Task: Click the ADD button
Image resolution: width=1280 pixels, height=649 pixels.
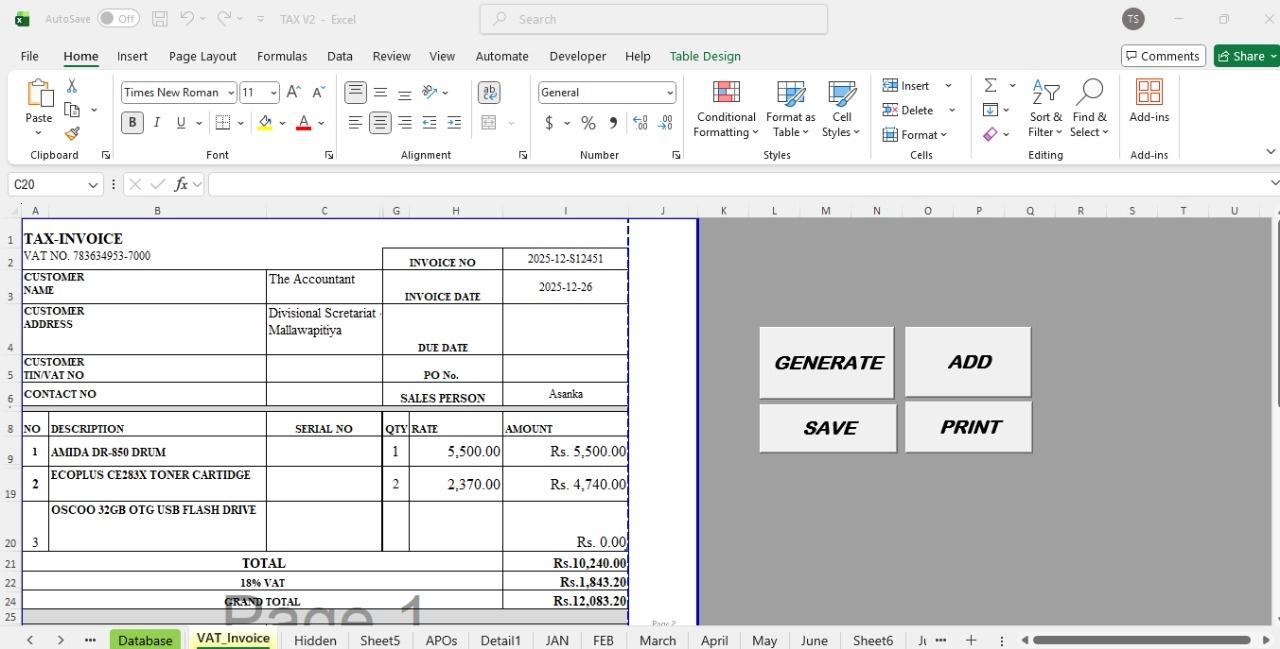Action: (968, 362)
